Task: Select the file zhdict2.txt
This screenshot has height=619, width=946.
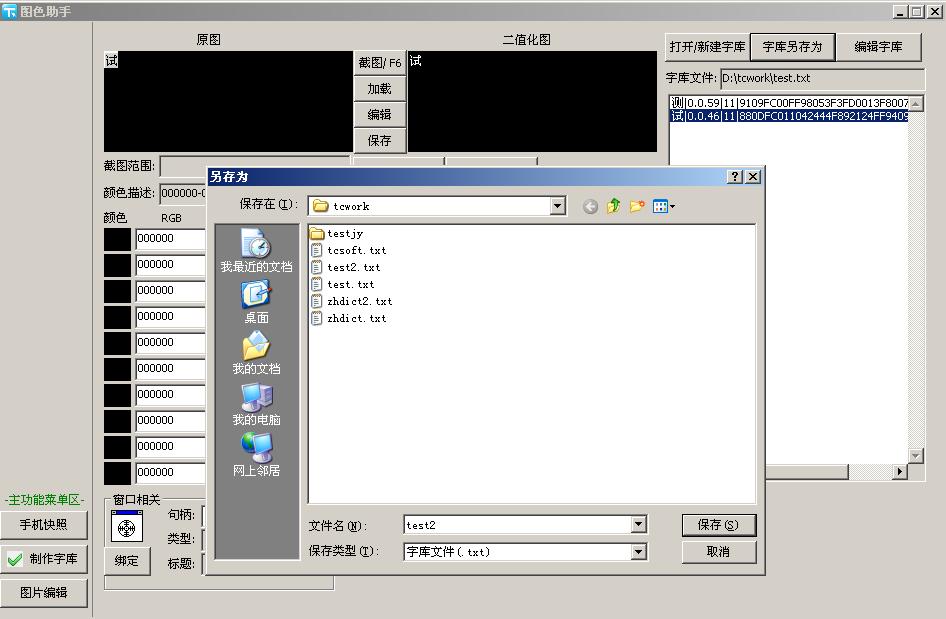Action: click(x=351, y=301)
